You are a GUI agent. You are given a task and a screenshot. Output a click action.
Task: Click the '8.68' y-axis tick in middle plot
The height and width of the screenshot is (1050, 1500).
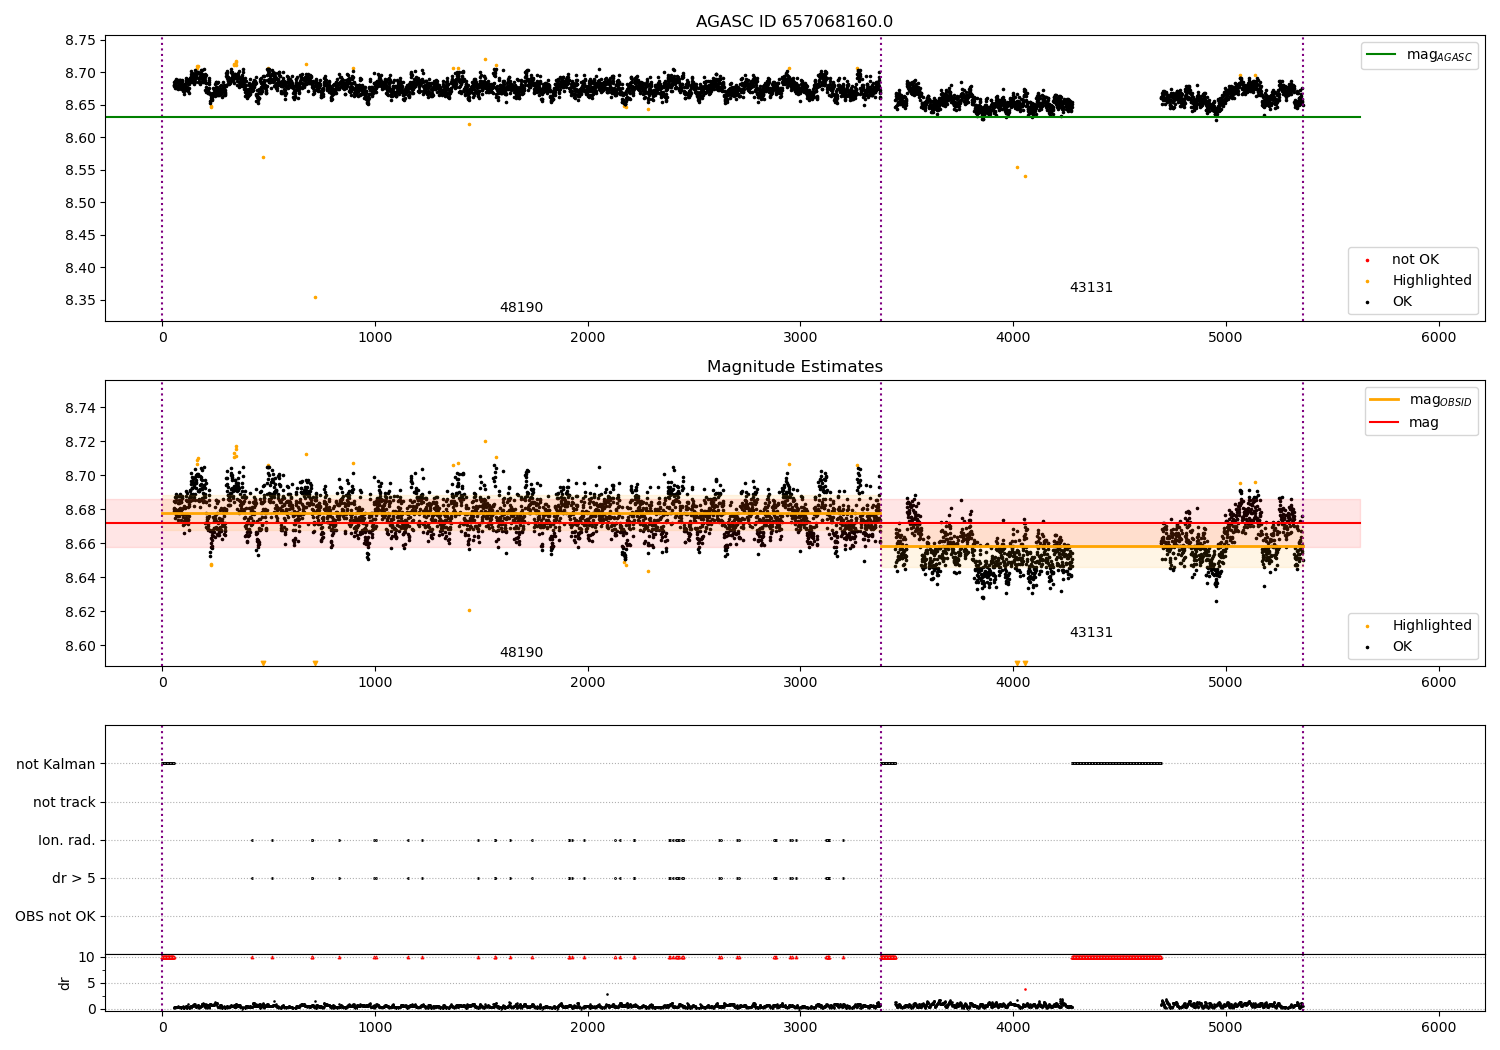(81, 511)
